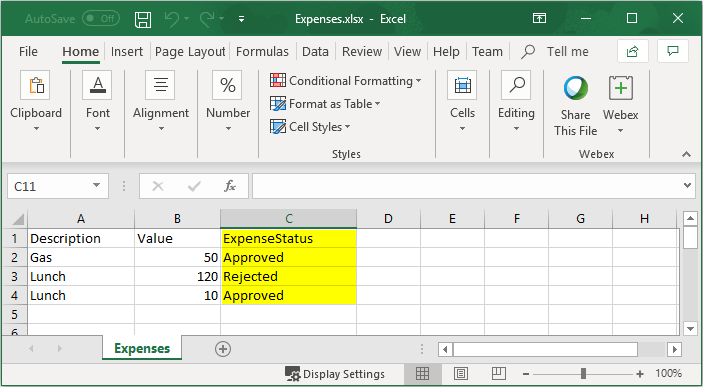This screenshot has width=703, height=387.
Task: Select the Description header cell
Action: (x=81, y=238)
